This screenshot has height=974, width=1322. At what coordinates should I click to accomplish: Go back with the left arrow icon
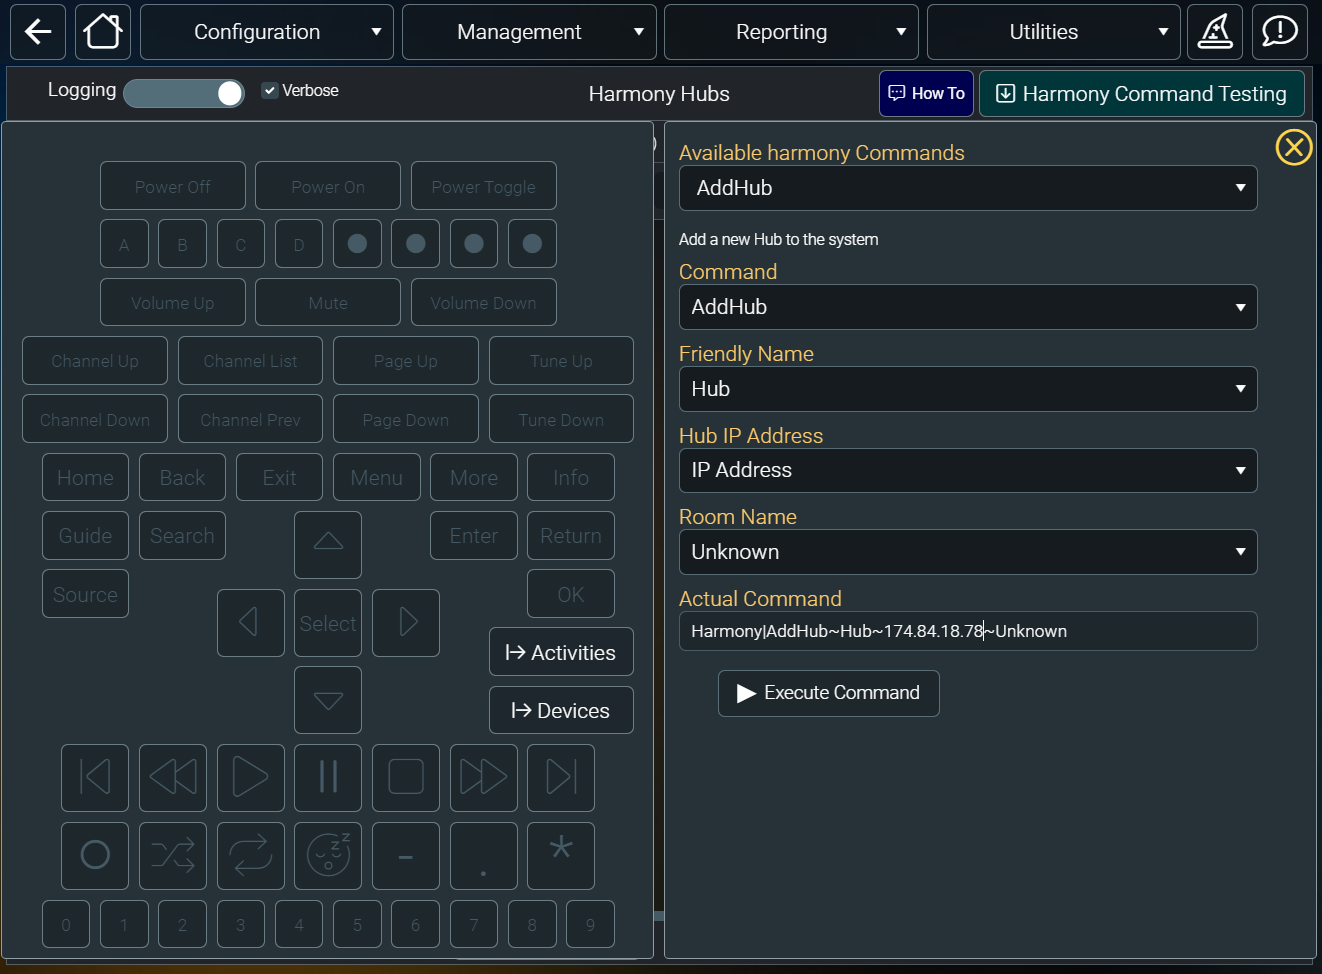[x=38, y=32]
